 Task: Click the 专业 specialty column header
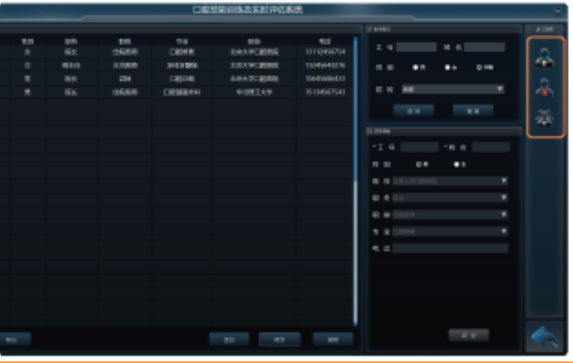[x=182, y=41]
